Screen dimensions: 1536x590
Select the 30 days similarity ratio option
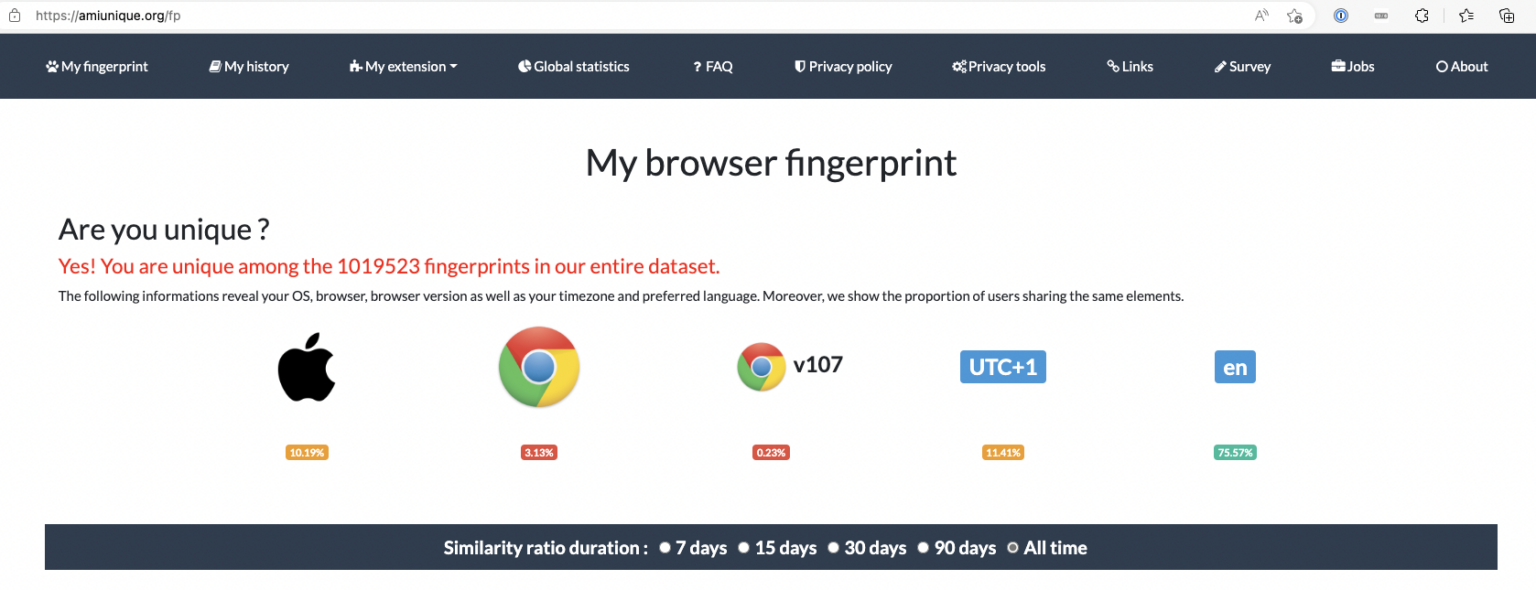point(834,548)
